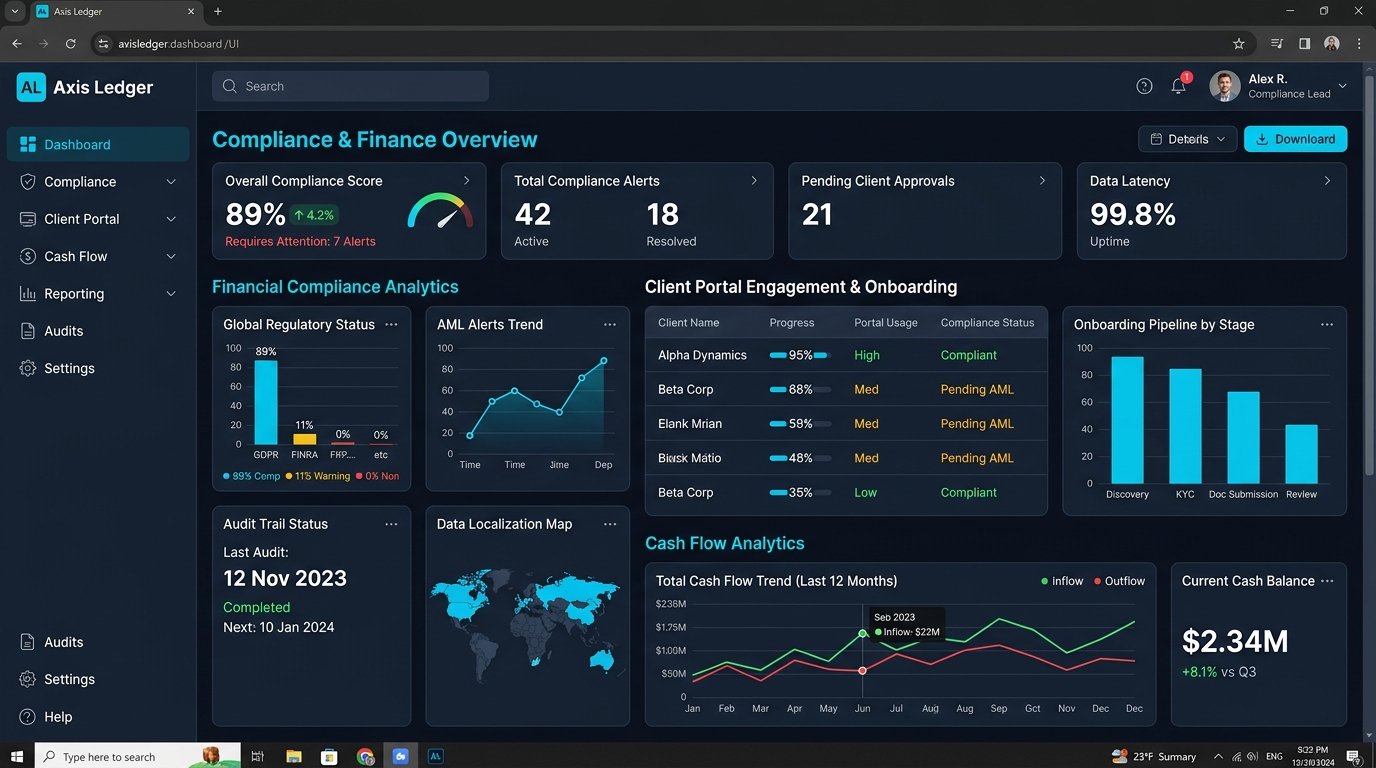Toggle the Inflow legend item

click(1062, 581)
